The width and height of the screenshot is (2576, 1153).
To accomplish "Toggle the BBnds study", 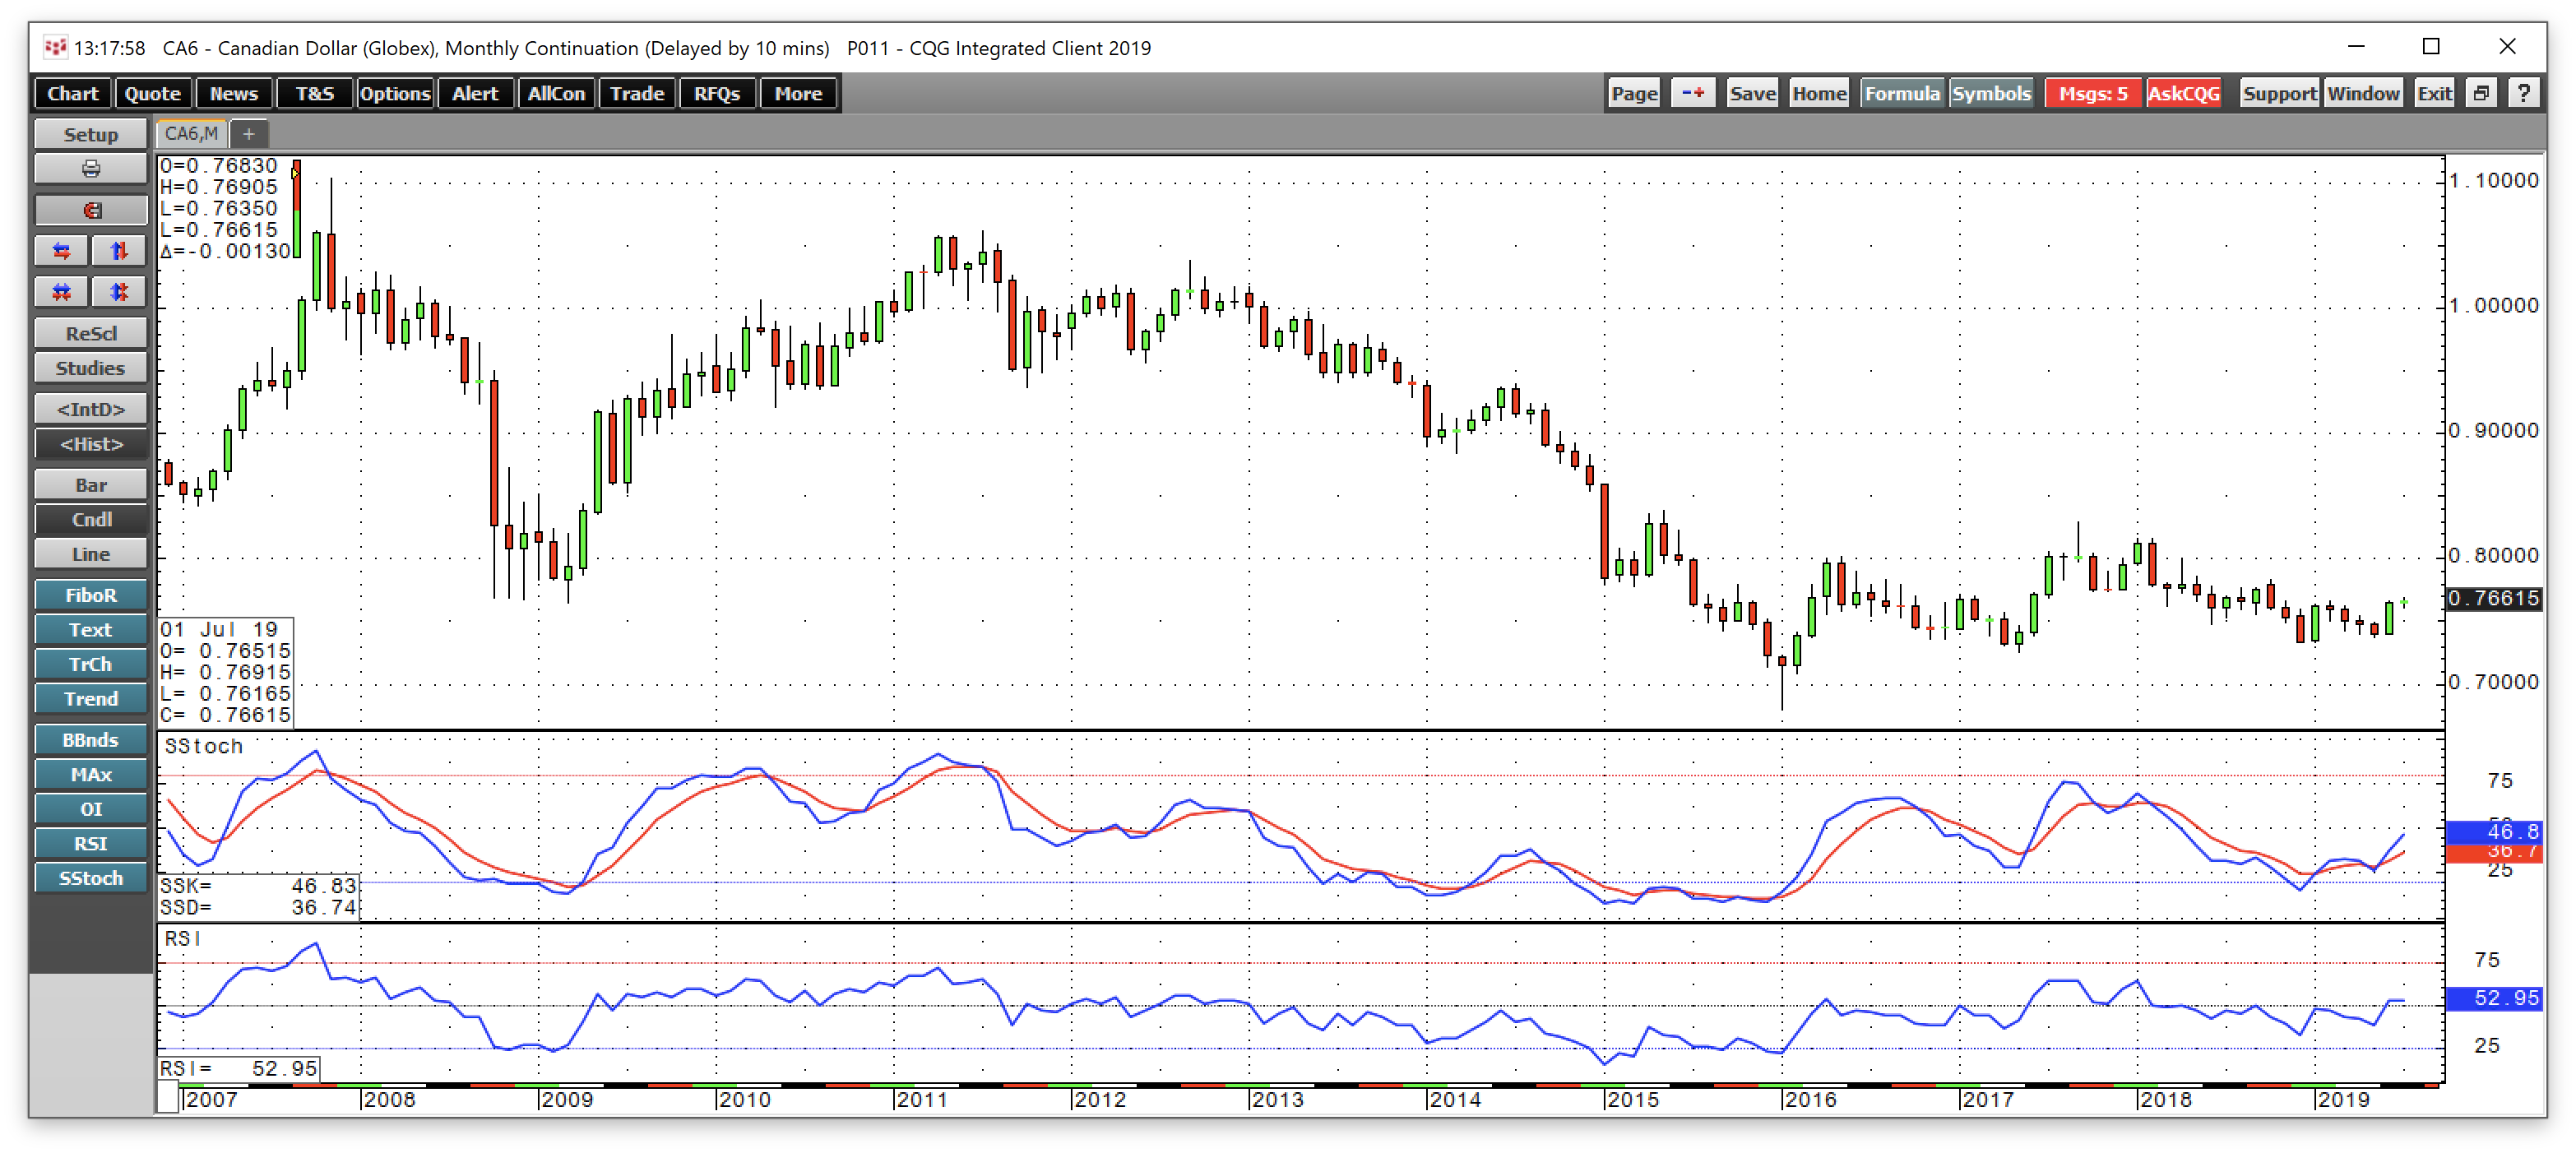I will pos(91,740).
